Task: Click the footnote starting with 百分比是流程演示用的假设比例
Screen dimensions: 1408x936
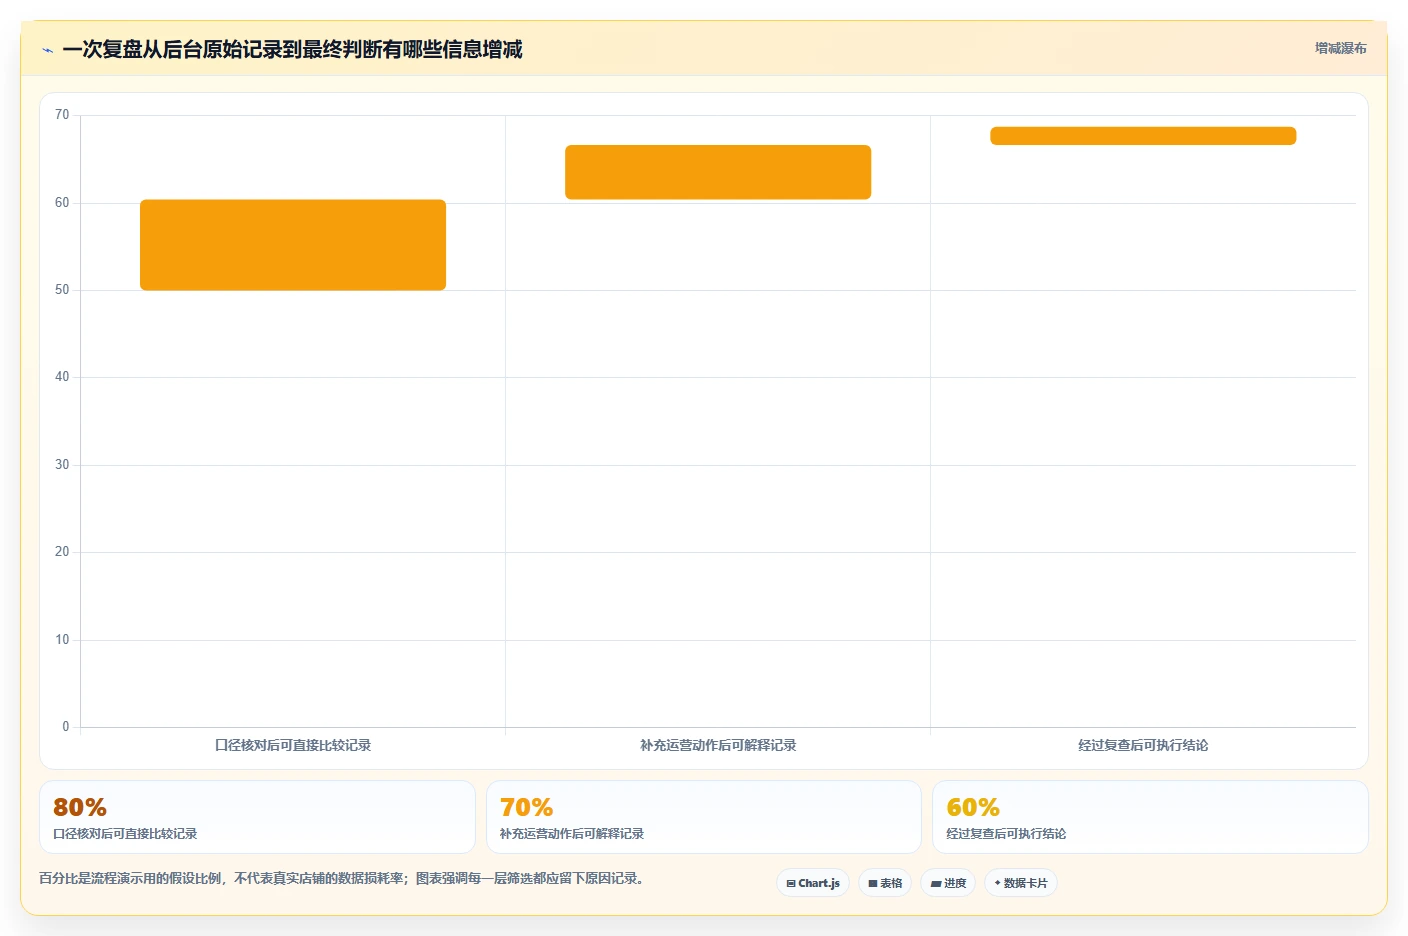Action: click(344, 879)
